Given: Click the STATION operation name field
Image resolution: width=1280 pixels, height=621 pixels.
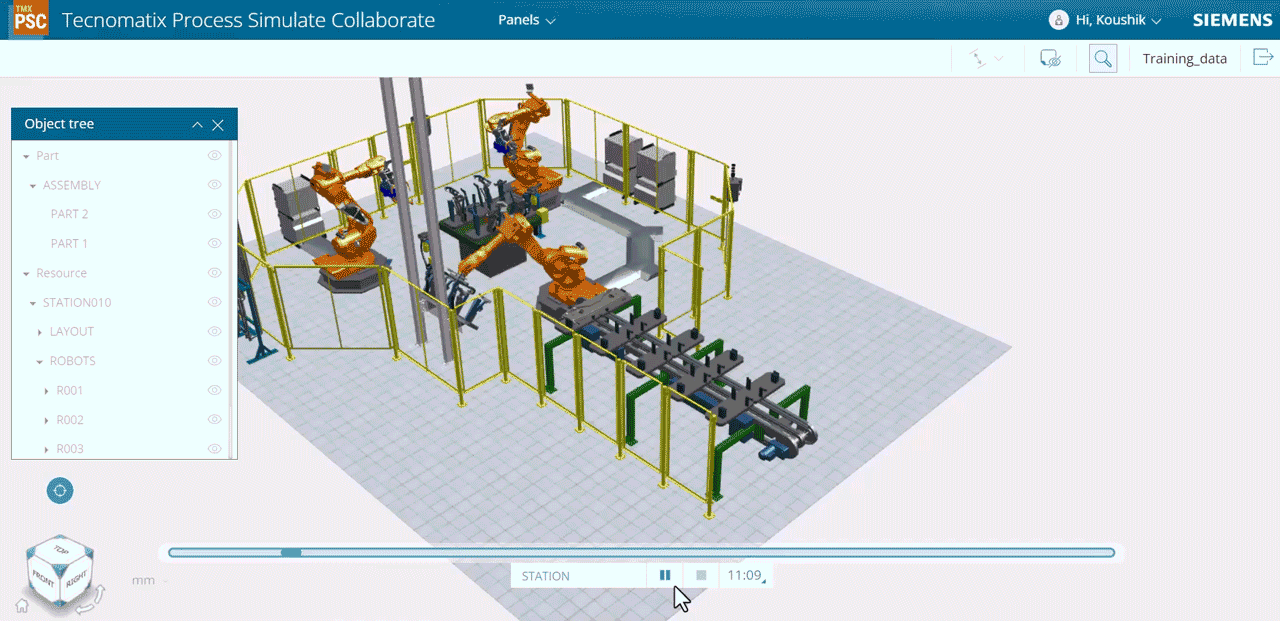Looking at the screenshot, I should (578, 576).
